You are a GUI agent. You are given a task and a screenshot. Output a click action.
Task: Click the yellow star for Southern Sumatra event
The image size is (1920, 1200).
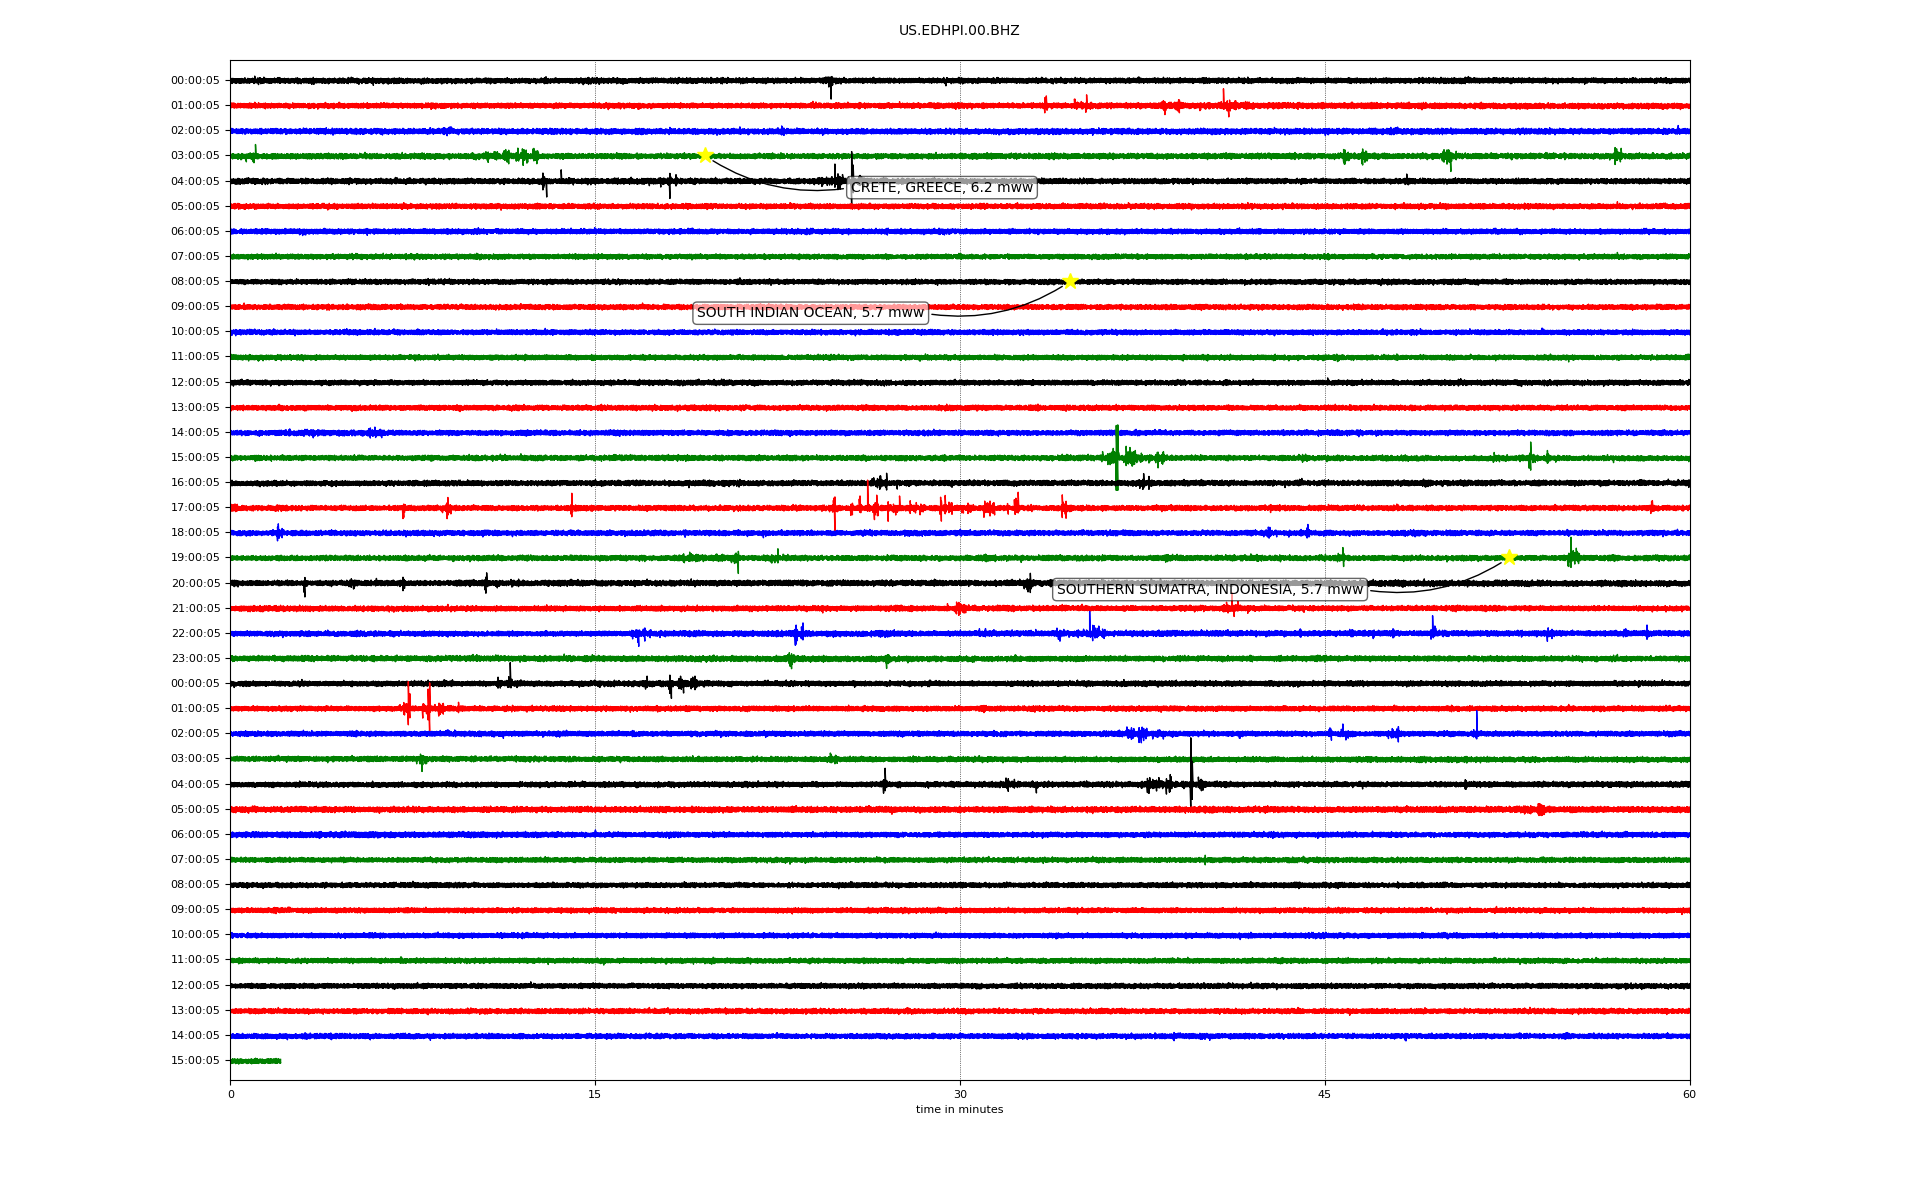[1509, 557]
